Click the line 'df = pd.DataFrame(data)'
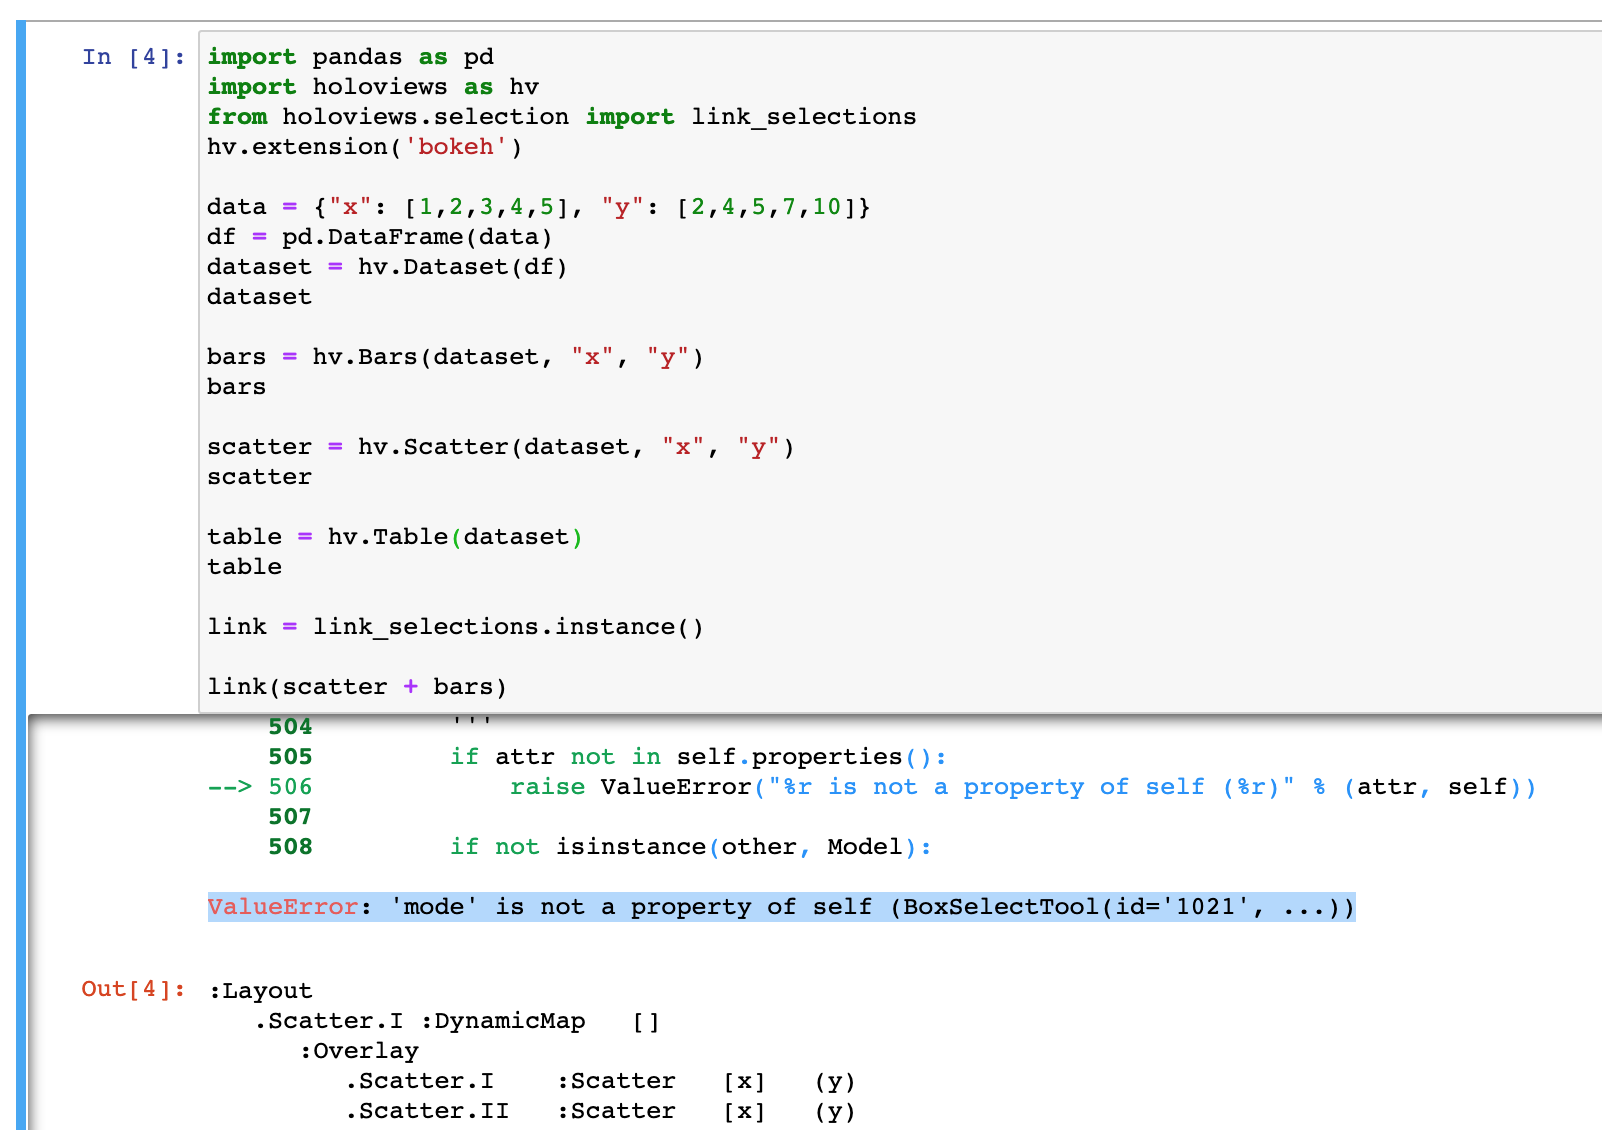The image size is (1602, 1130). [x=380, y=237]
